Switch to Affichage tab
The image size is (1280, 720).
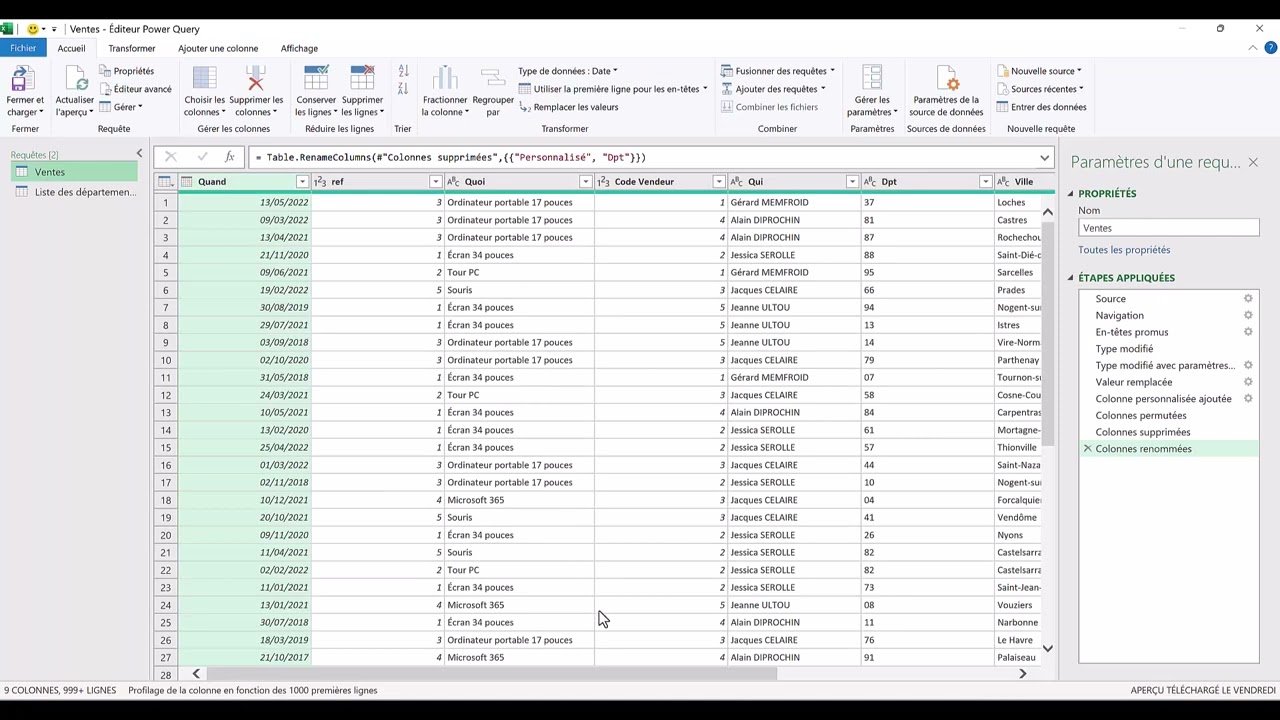pos(299,48)
